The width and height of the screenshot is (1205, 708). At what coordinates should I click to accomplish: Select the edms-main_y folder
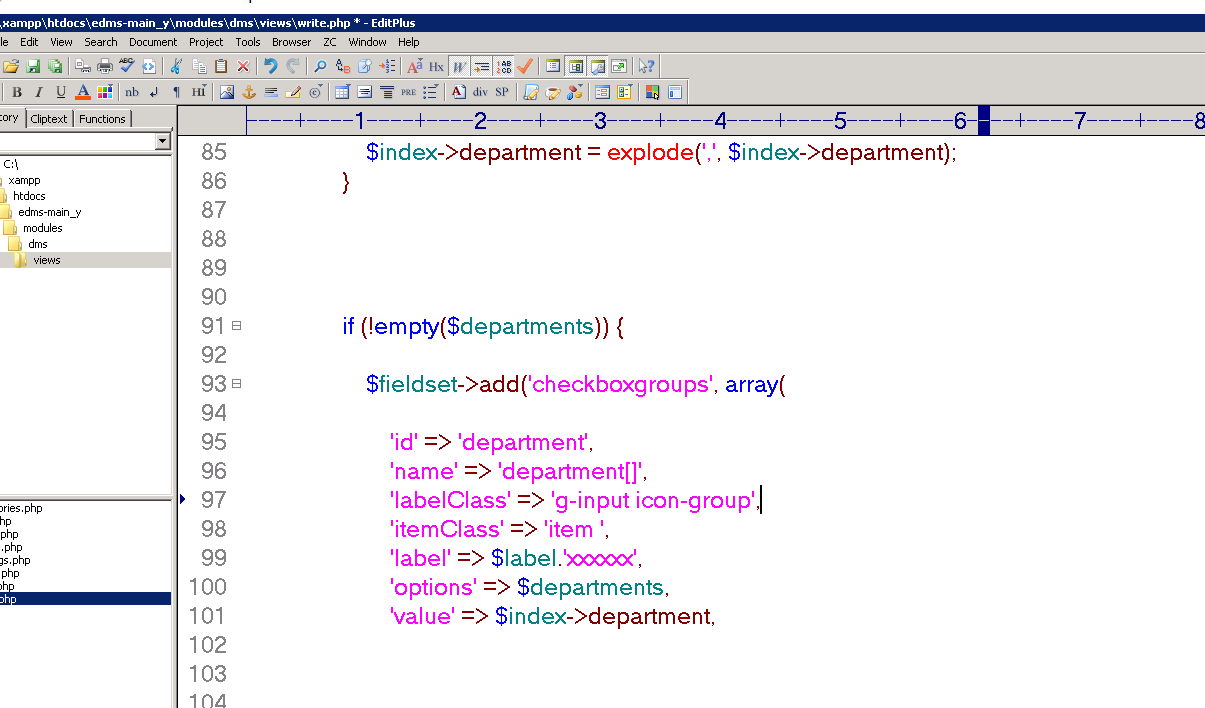click(50, 212)
